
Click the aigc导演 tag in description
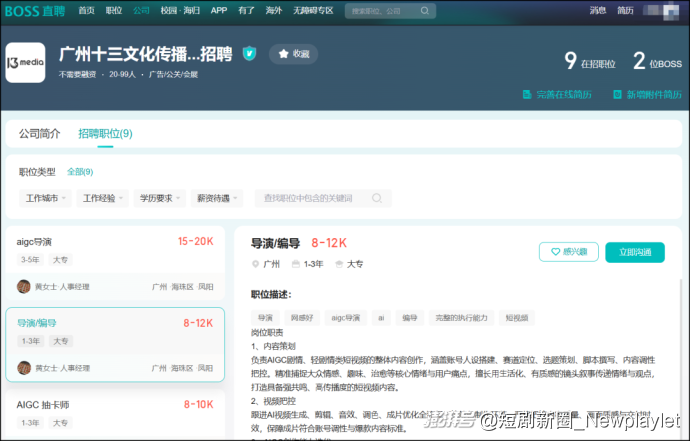345,318
